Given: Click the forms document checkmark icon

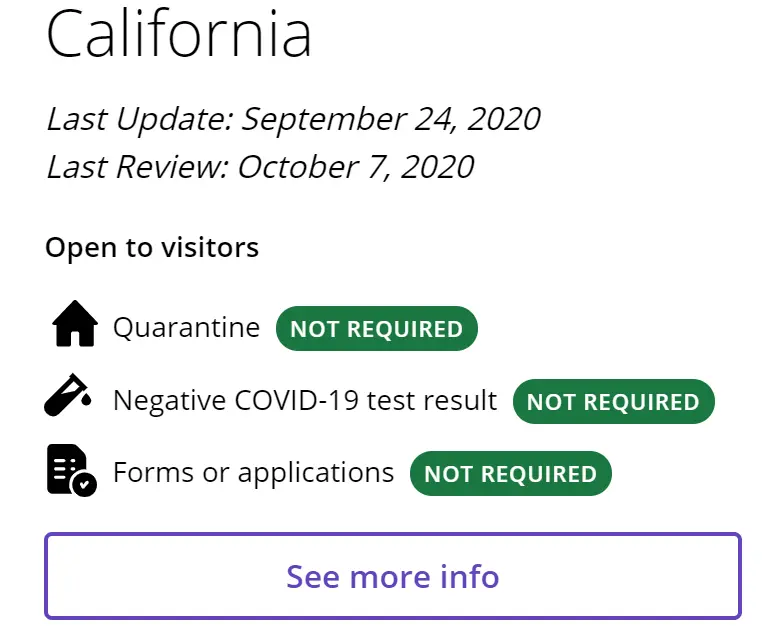Looking at the screenshot, I should tap(71, 470).
